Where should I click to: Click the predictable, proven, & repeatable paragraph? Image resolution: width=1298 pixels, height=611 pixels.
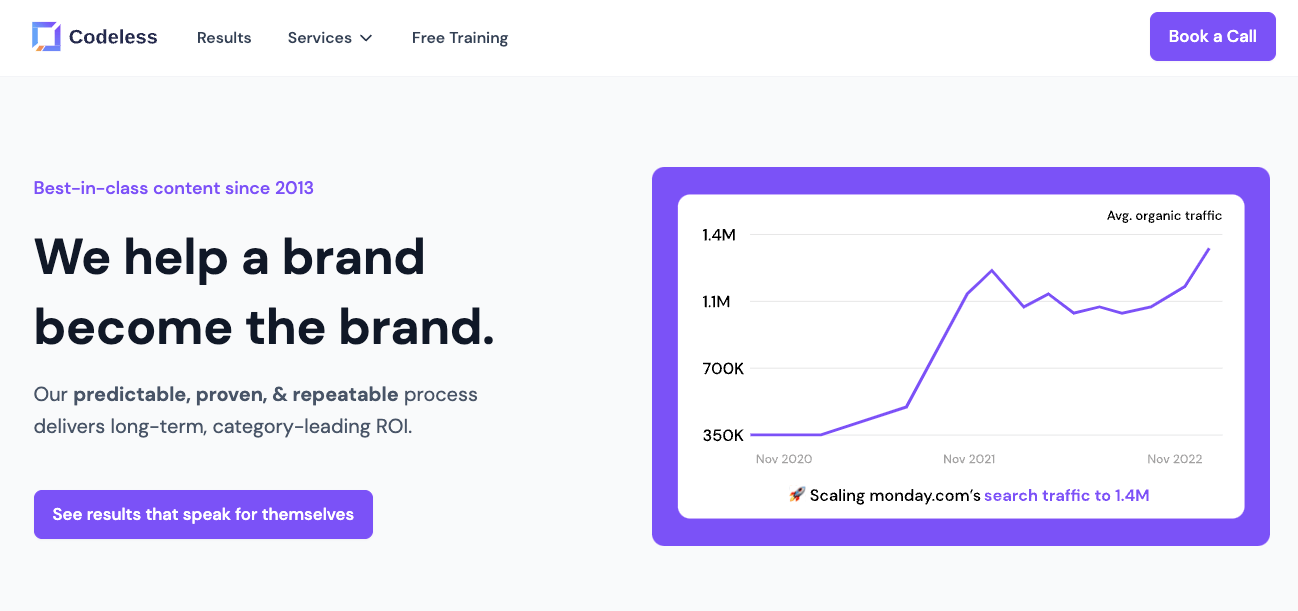point(256,410)
